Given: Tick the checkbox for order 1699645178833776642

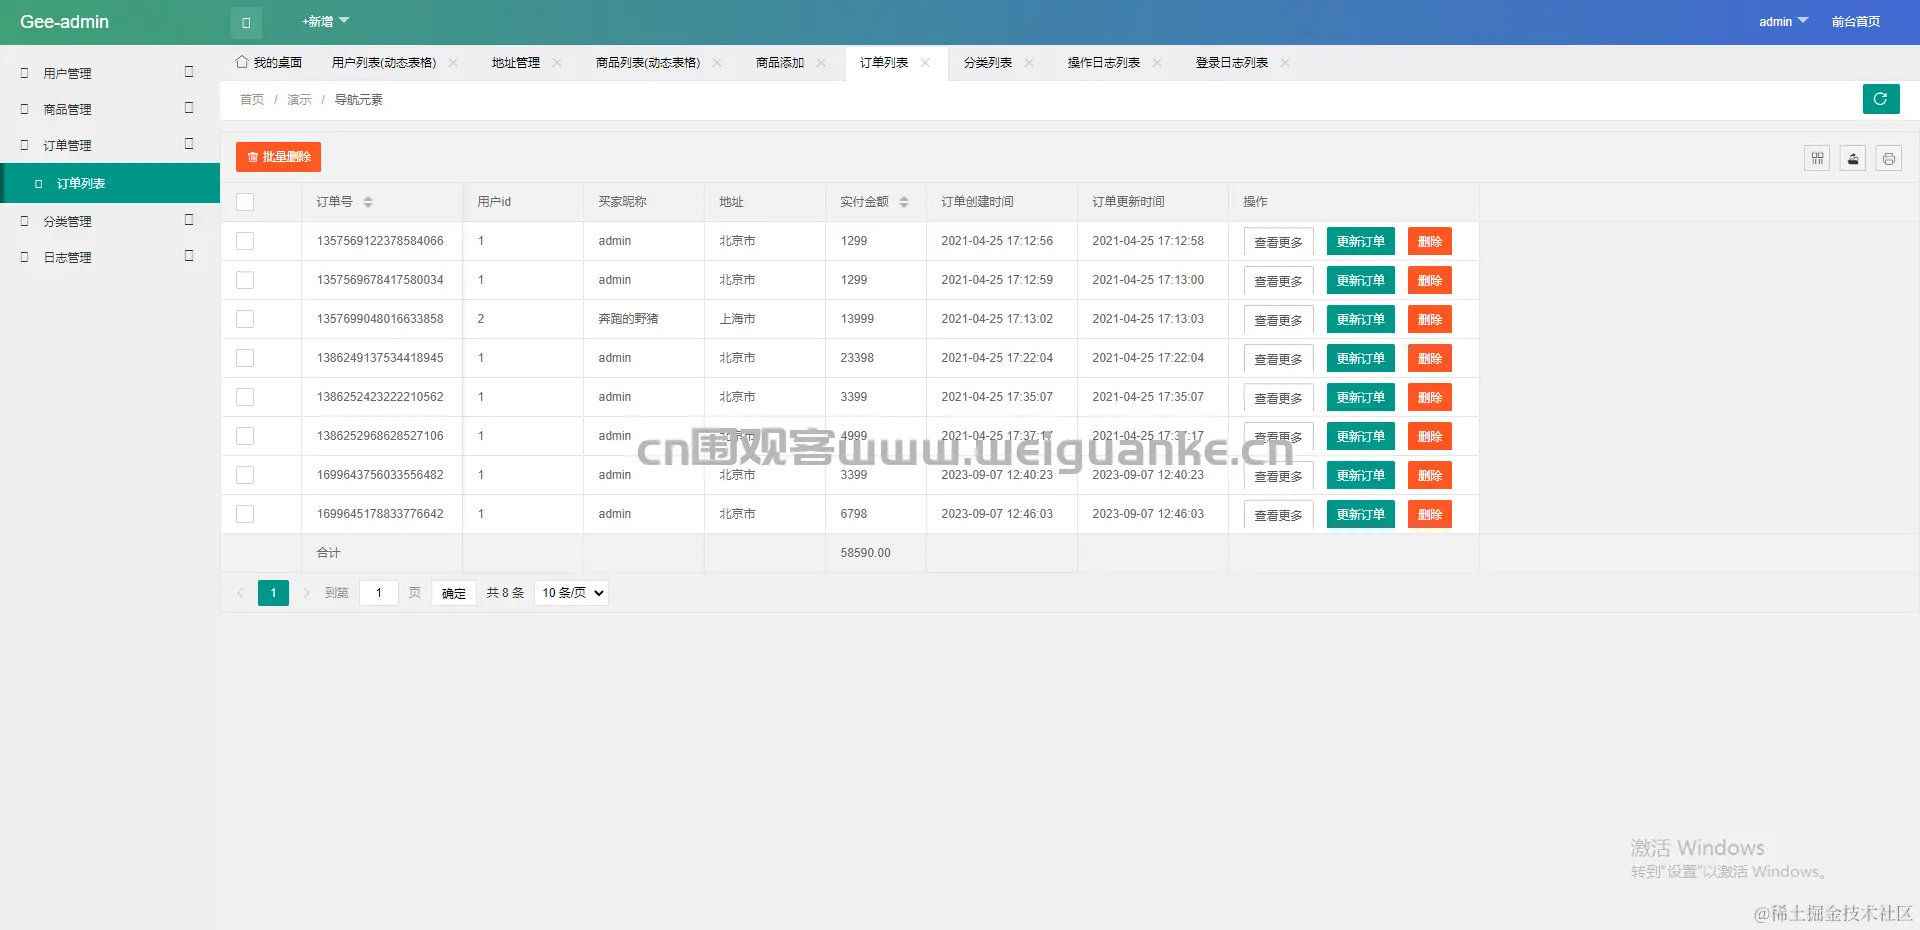Looking at the screenshot, I should point(245,514).
